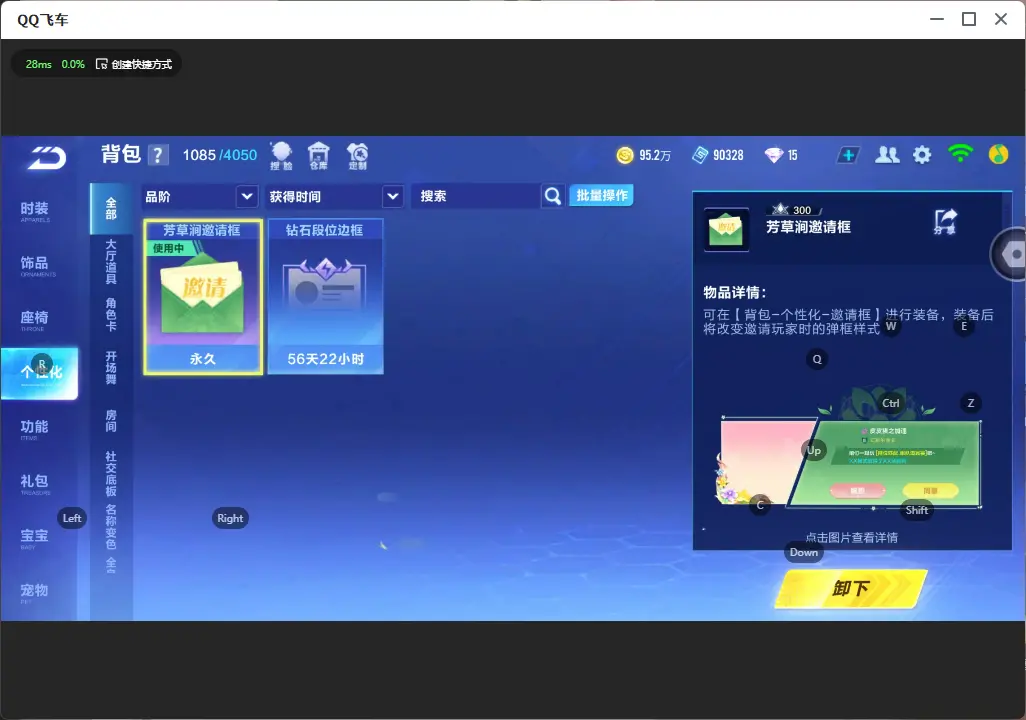
Task: Click the 1085/4050 capacity counter
Action: click(219, 155)
